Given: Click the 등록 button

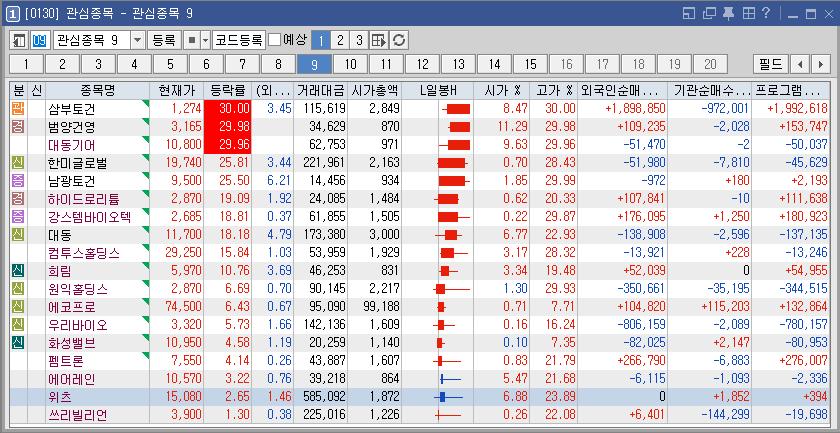Looking at the screenshot, I should [164, 40].
